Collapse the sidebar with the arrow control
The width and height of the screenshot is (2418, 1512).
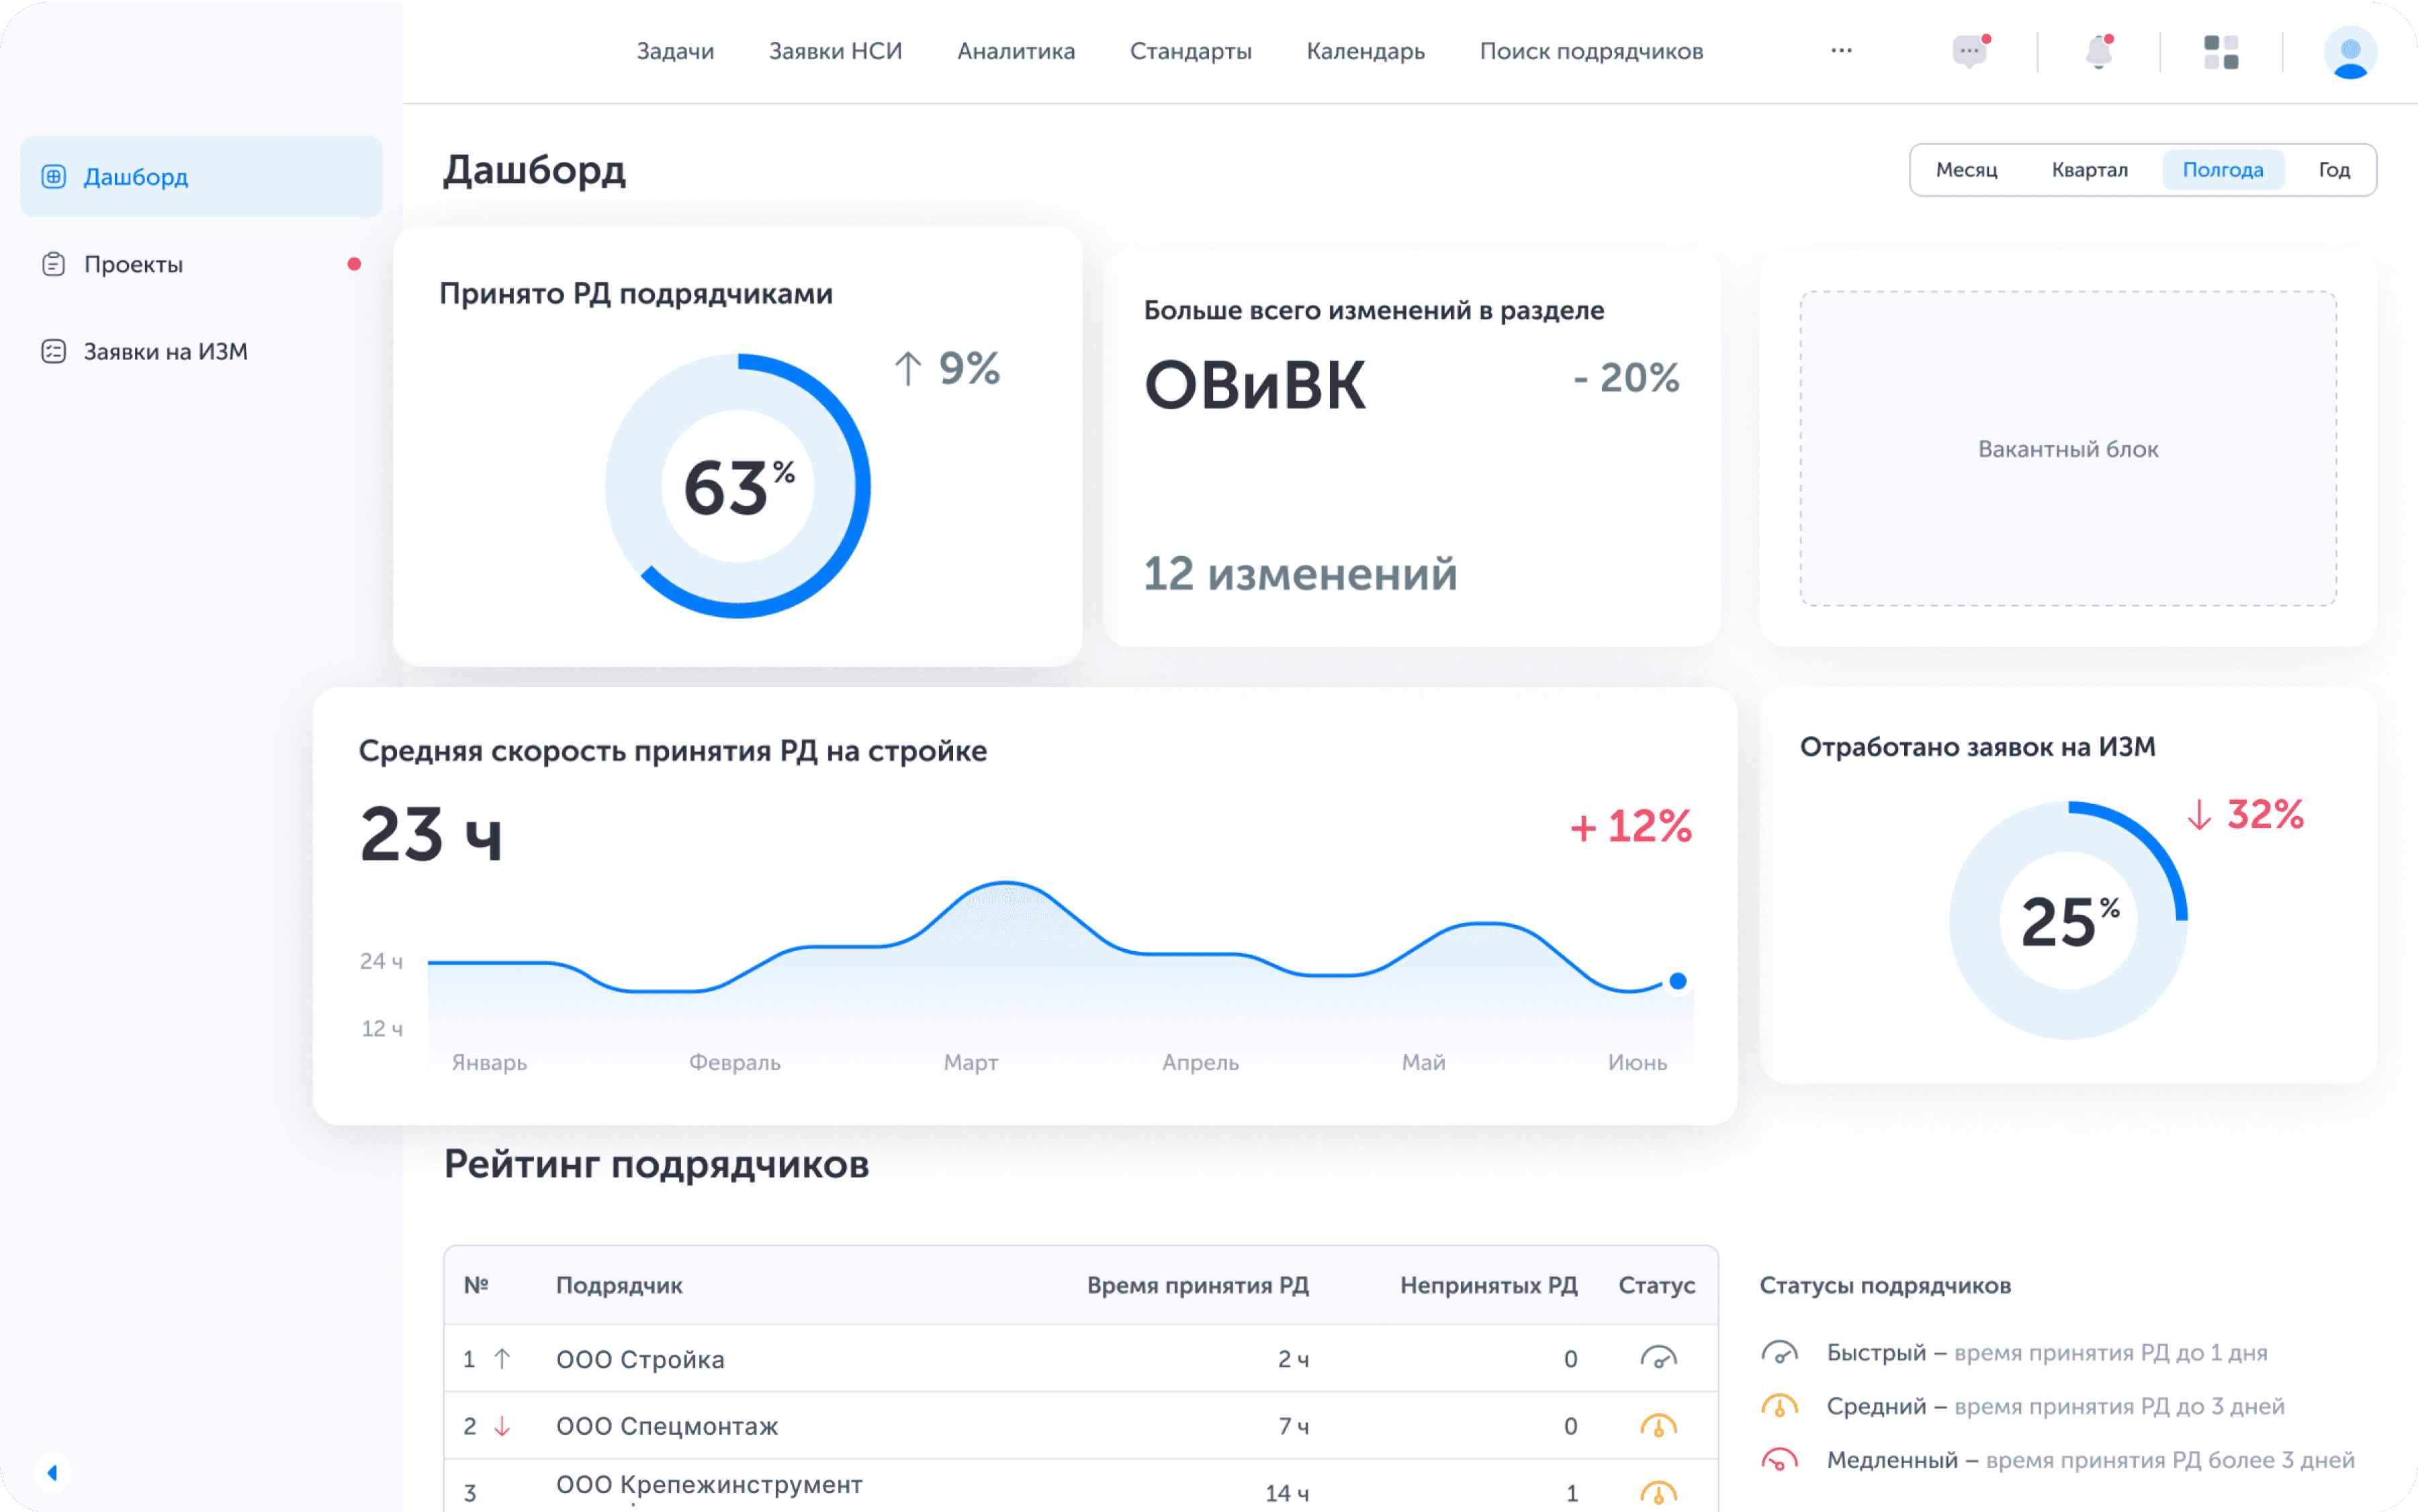[52, 1472]
